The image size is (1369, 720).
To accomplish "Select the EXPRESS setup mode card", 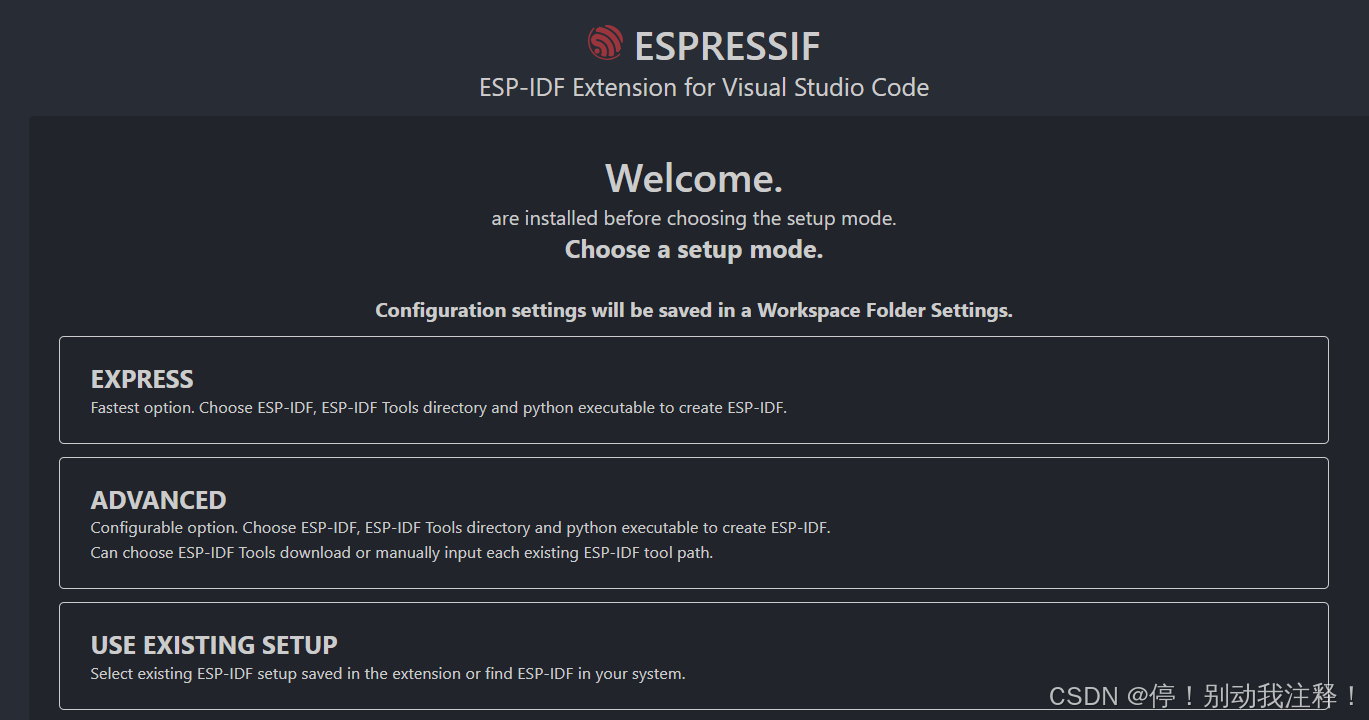I will [x=694, y=389].
